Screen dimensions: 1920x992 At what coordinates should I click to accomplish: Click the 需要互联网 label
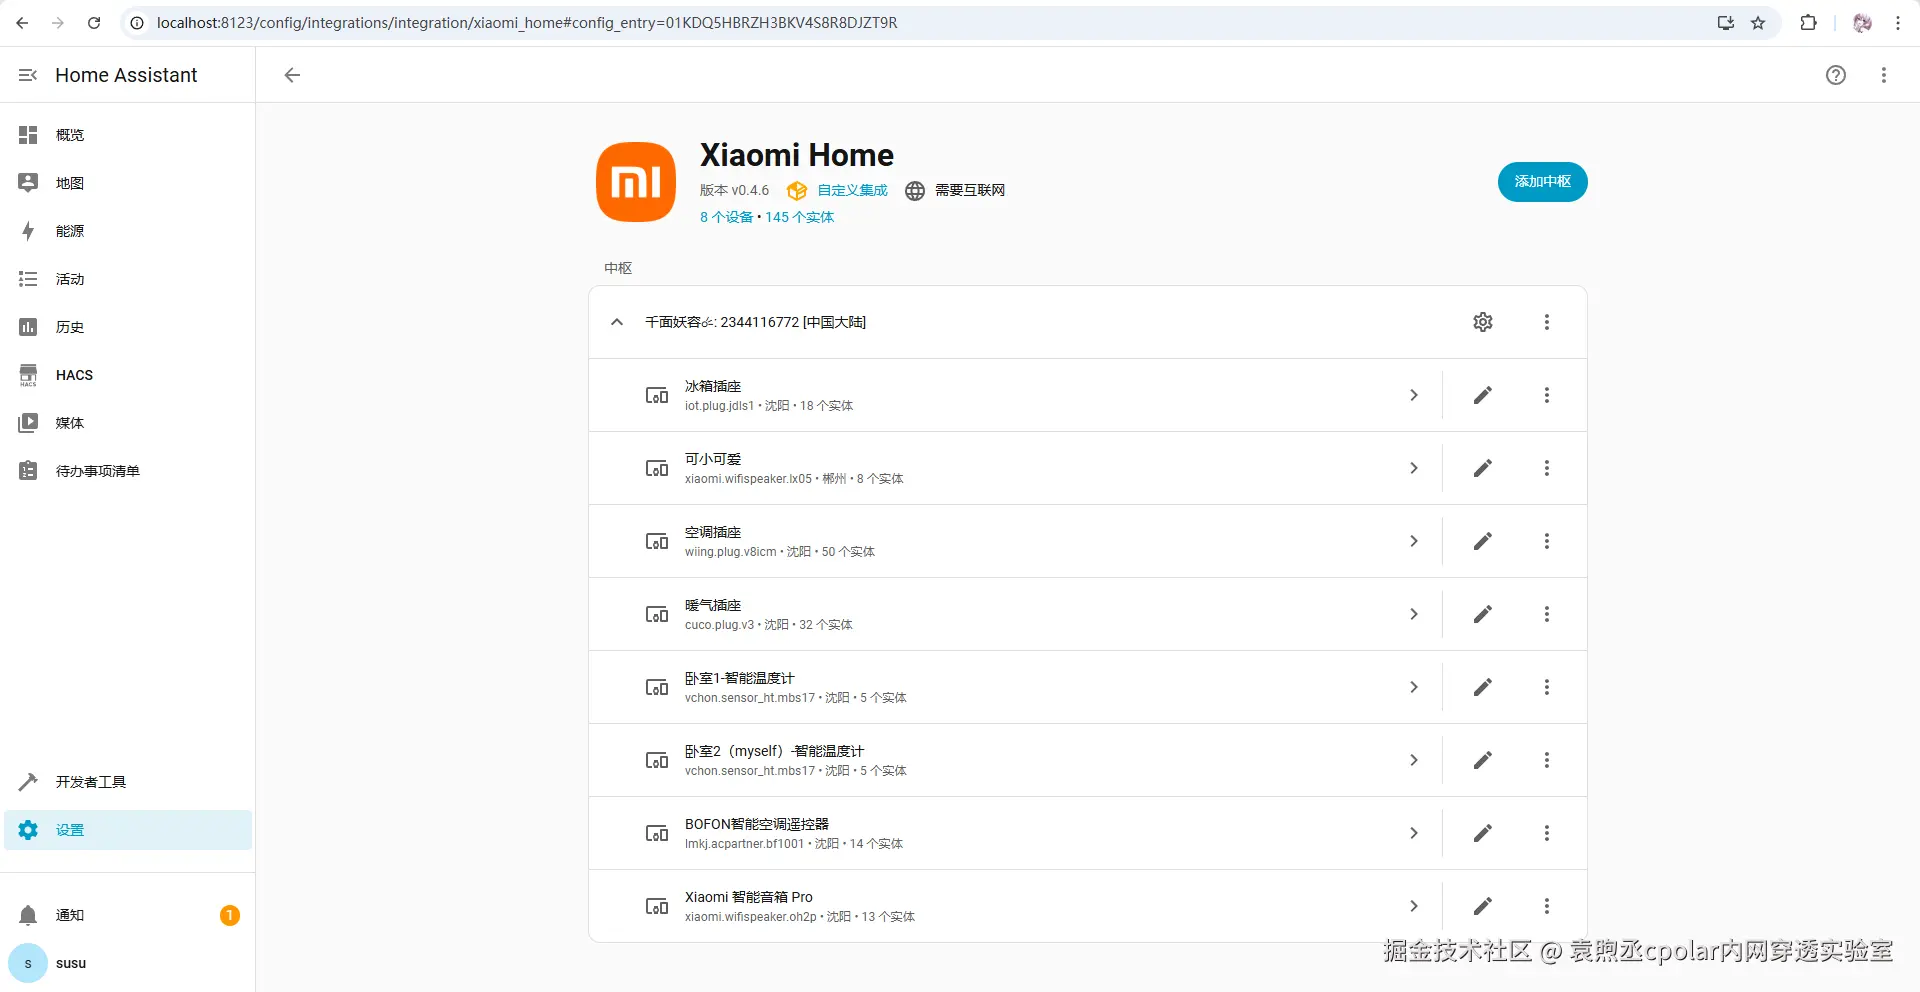coord(969,190)
